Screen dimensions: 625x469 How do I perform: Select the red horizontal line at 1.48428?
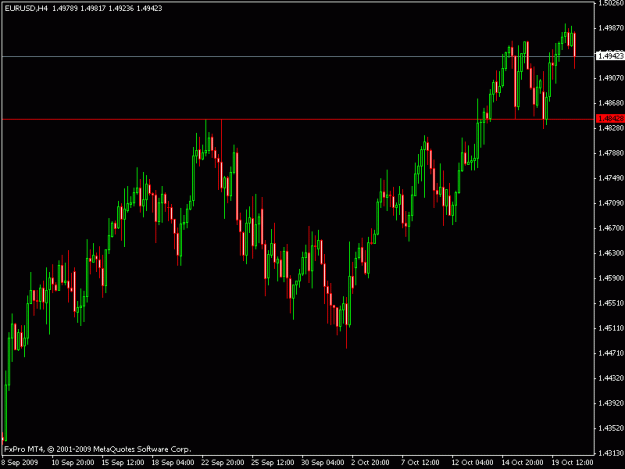(x=298, y=119)
